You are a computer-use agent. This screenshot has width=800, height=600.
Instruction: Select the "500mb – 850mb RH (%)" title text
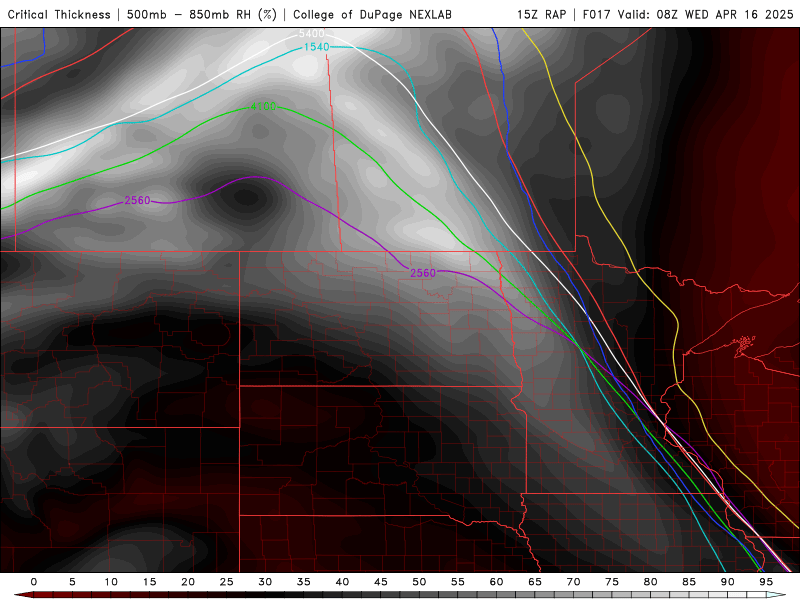click(202, 14)
